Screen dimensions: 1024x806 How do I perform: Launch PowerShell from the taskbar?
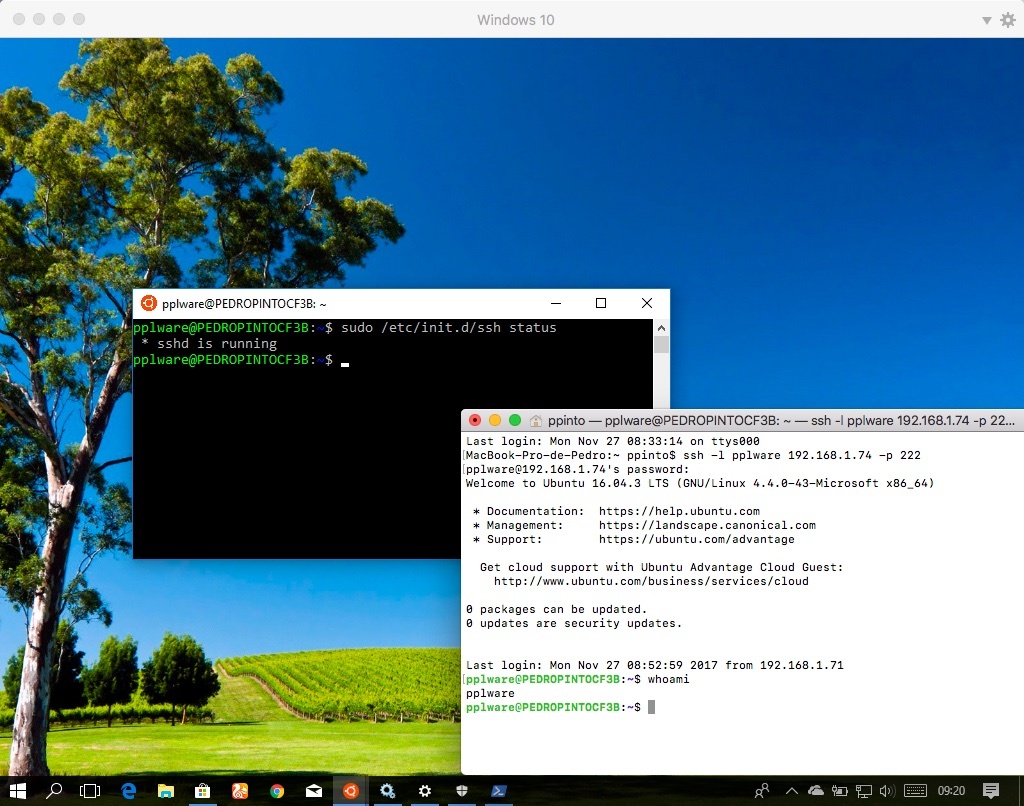(498, 790)
